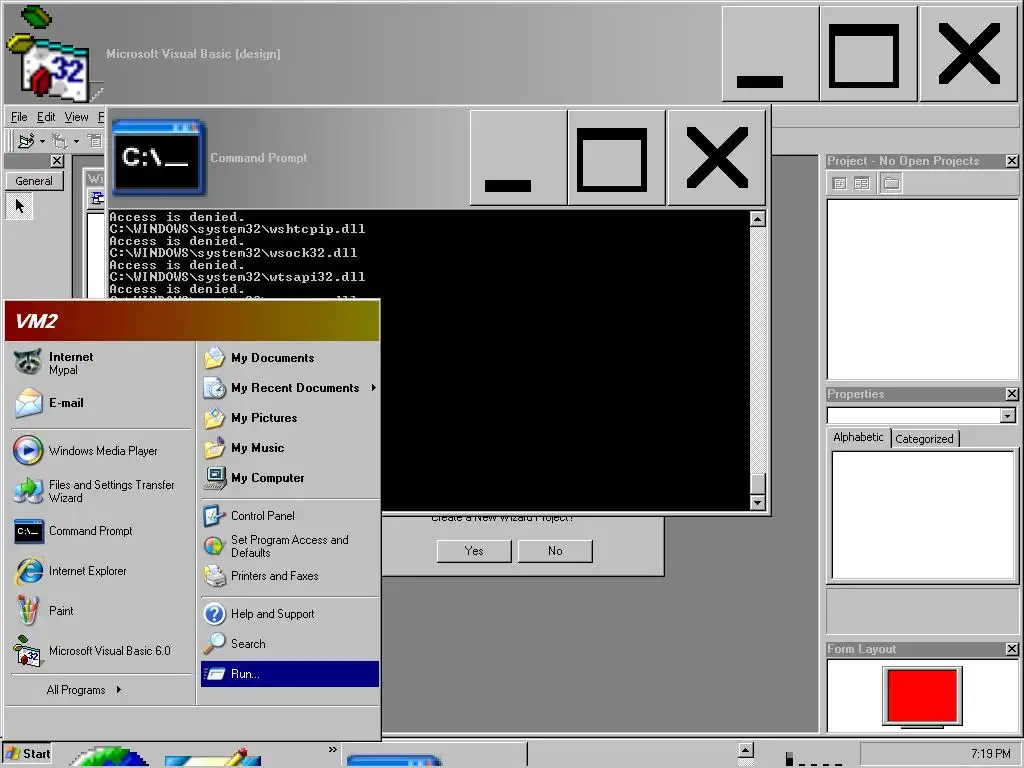Click the Command Prompt window title icon
Screen dimensions: 1024x768
coord(158,157)
